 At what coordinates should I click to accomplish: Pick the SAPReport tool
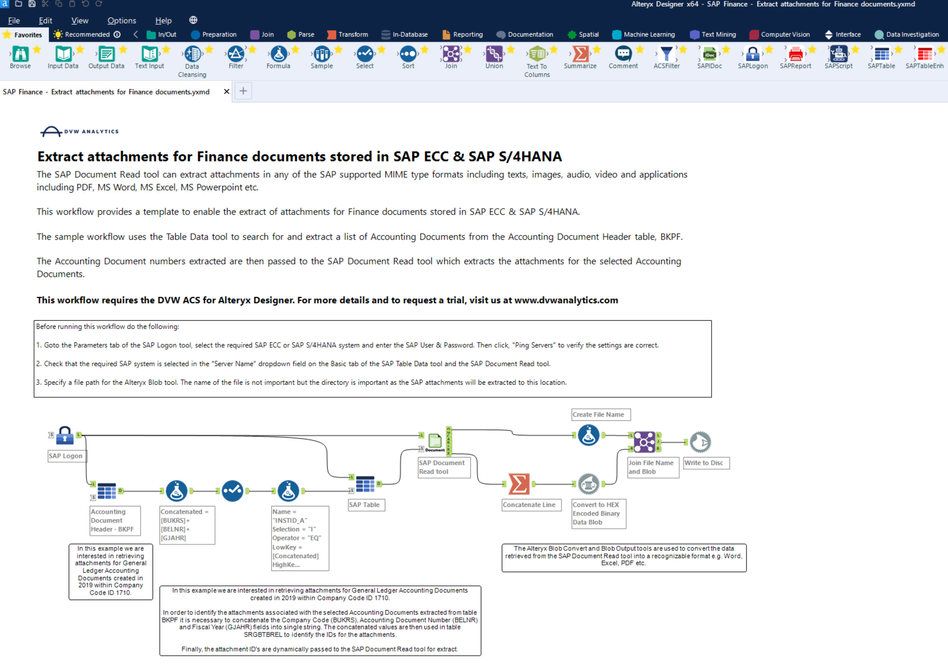pos(796,54)
